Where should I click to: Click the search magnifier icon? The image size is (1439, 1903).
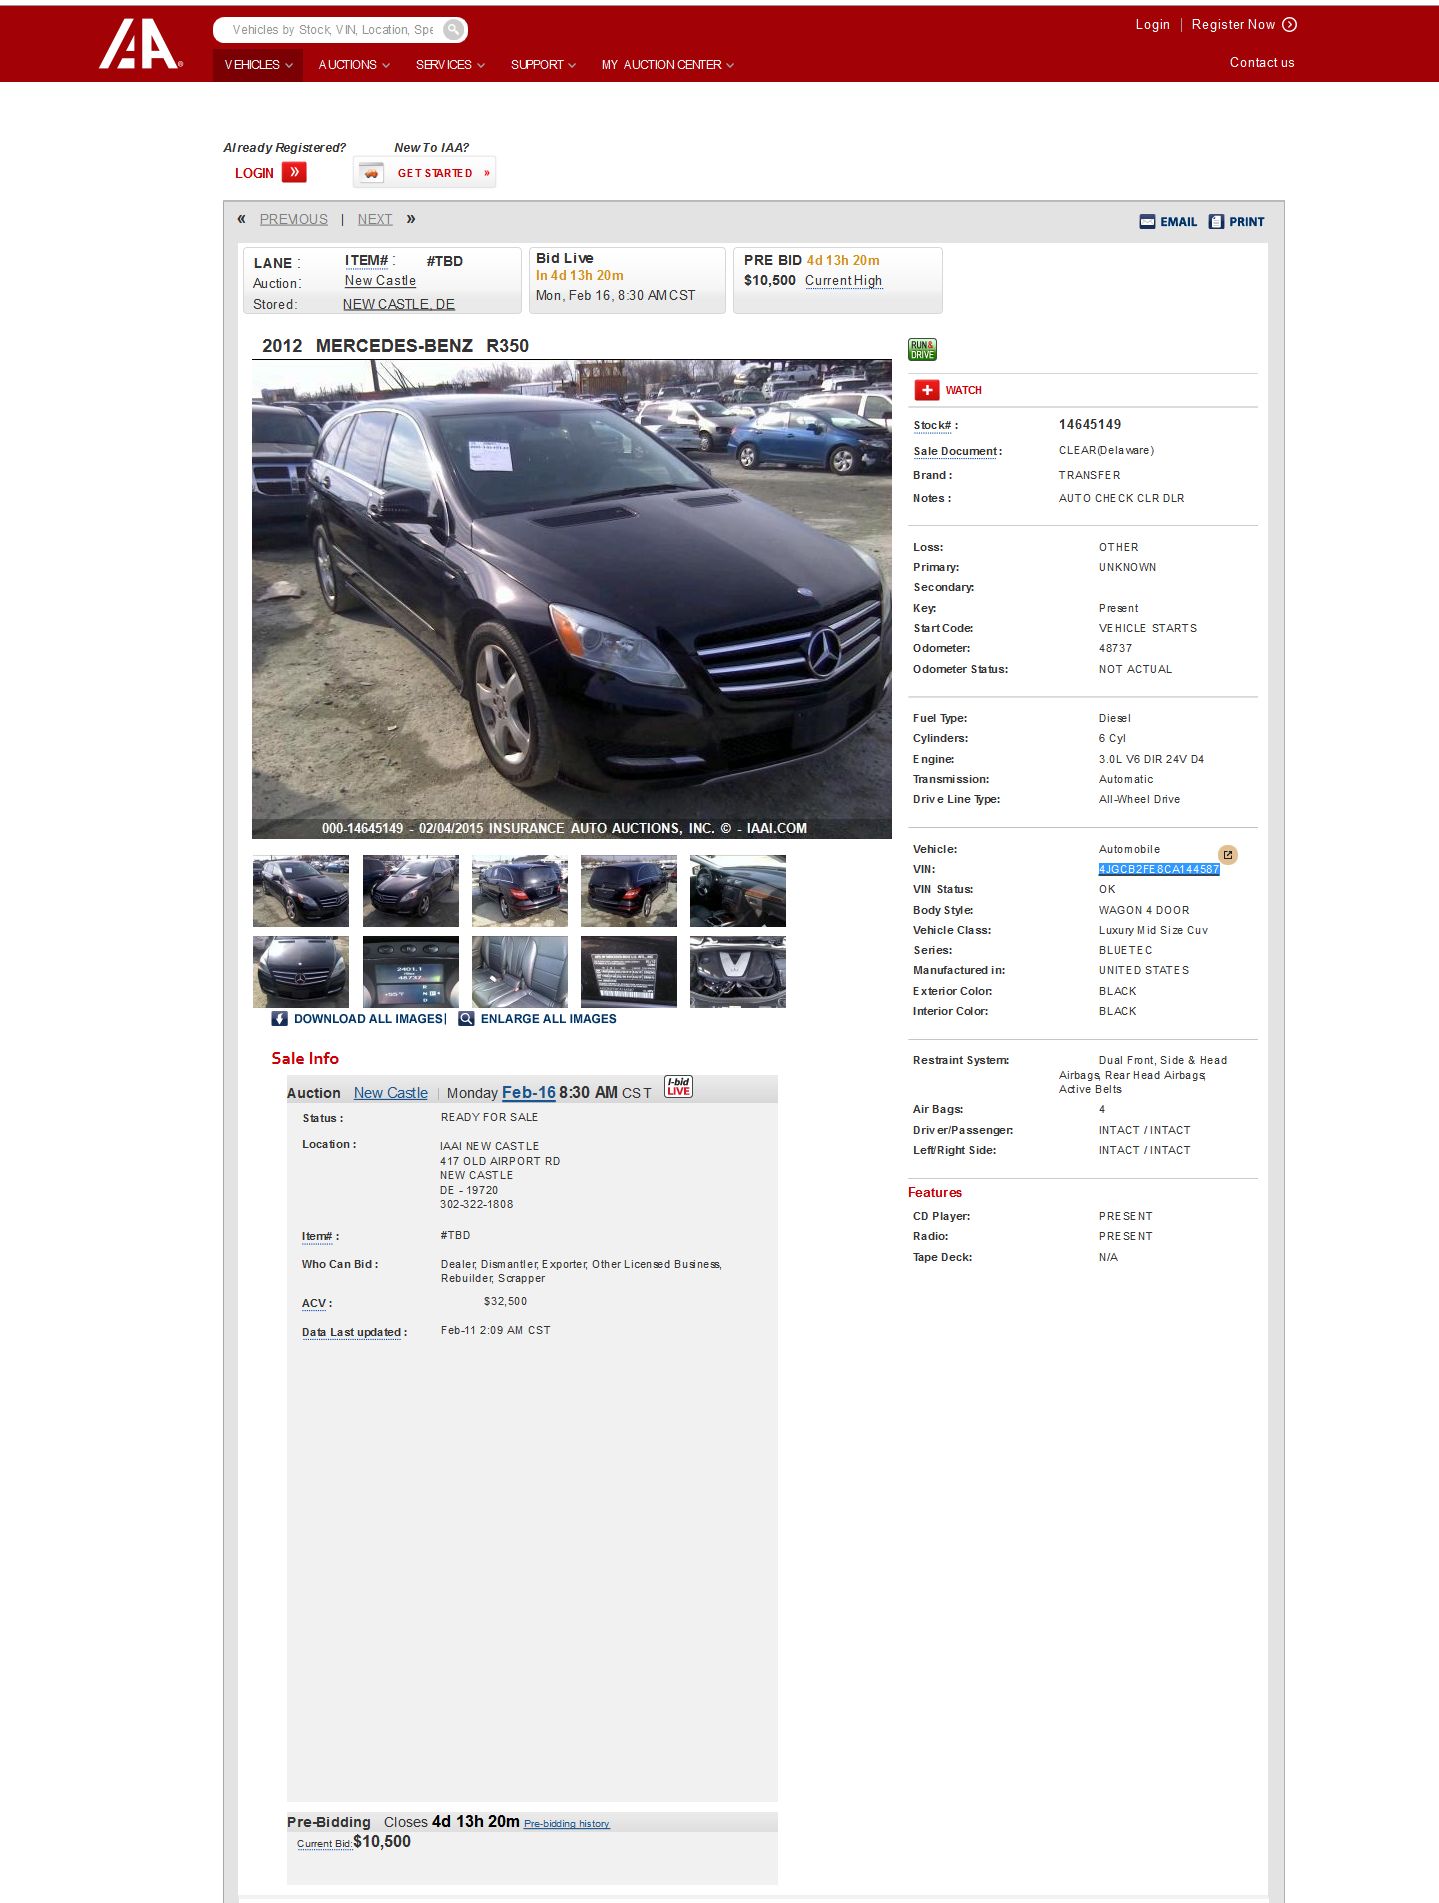tap(453, 30)
